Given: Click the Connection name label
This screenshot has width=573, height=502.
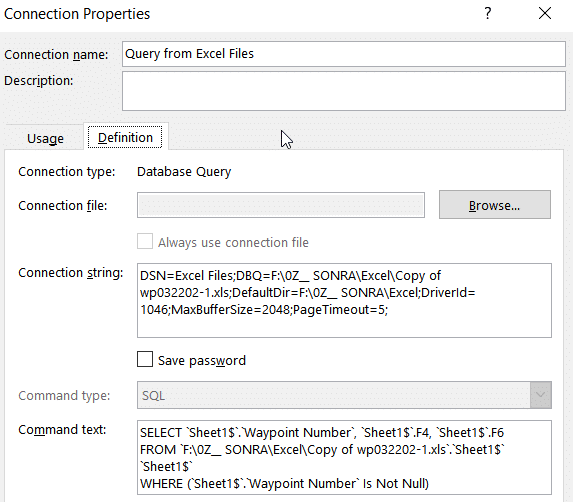Looking at the screenshot, I should tap(56, 55).
